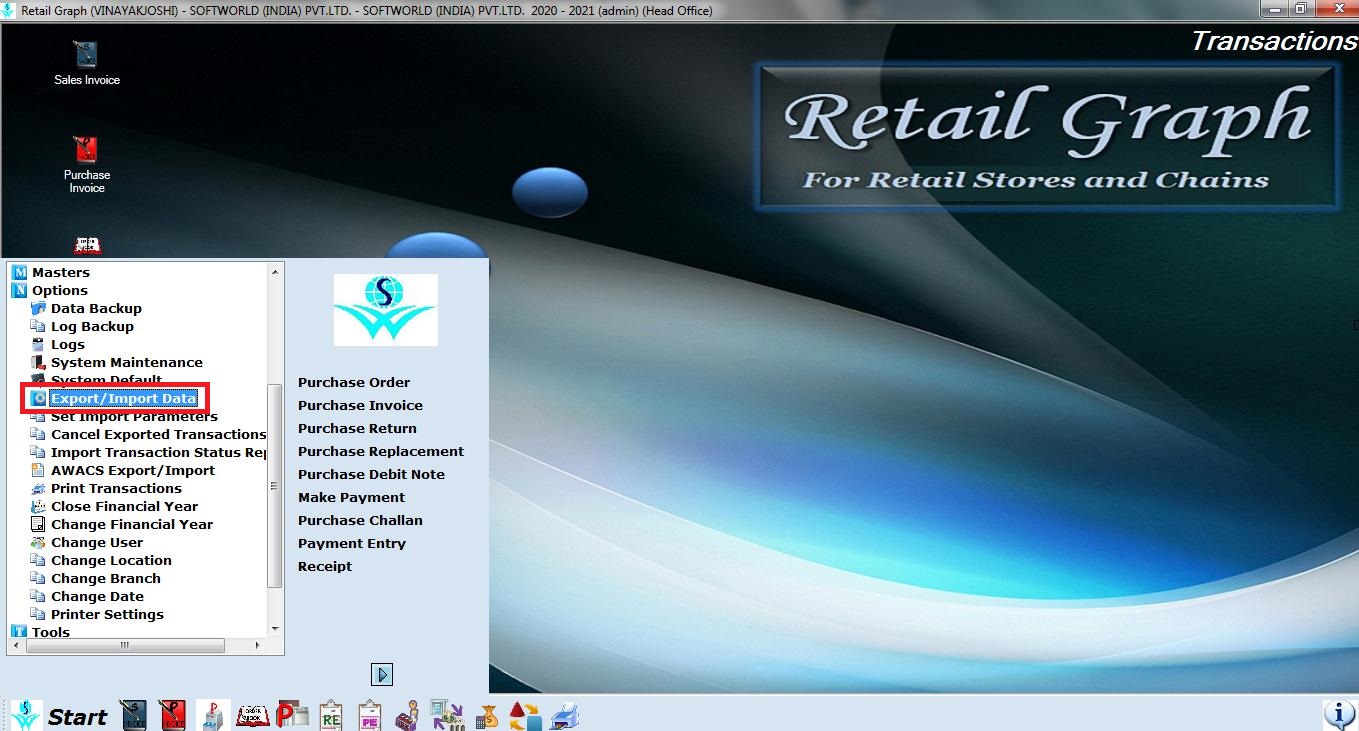Click the RE clipboard icon in toolbar

(331, 715)
